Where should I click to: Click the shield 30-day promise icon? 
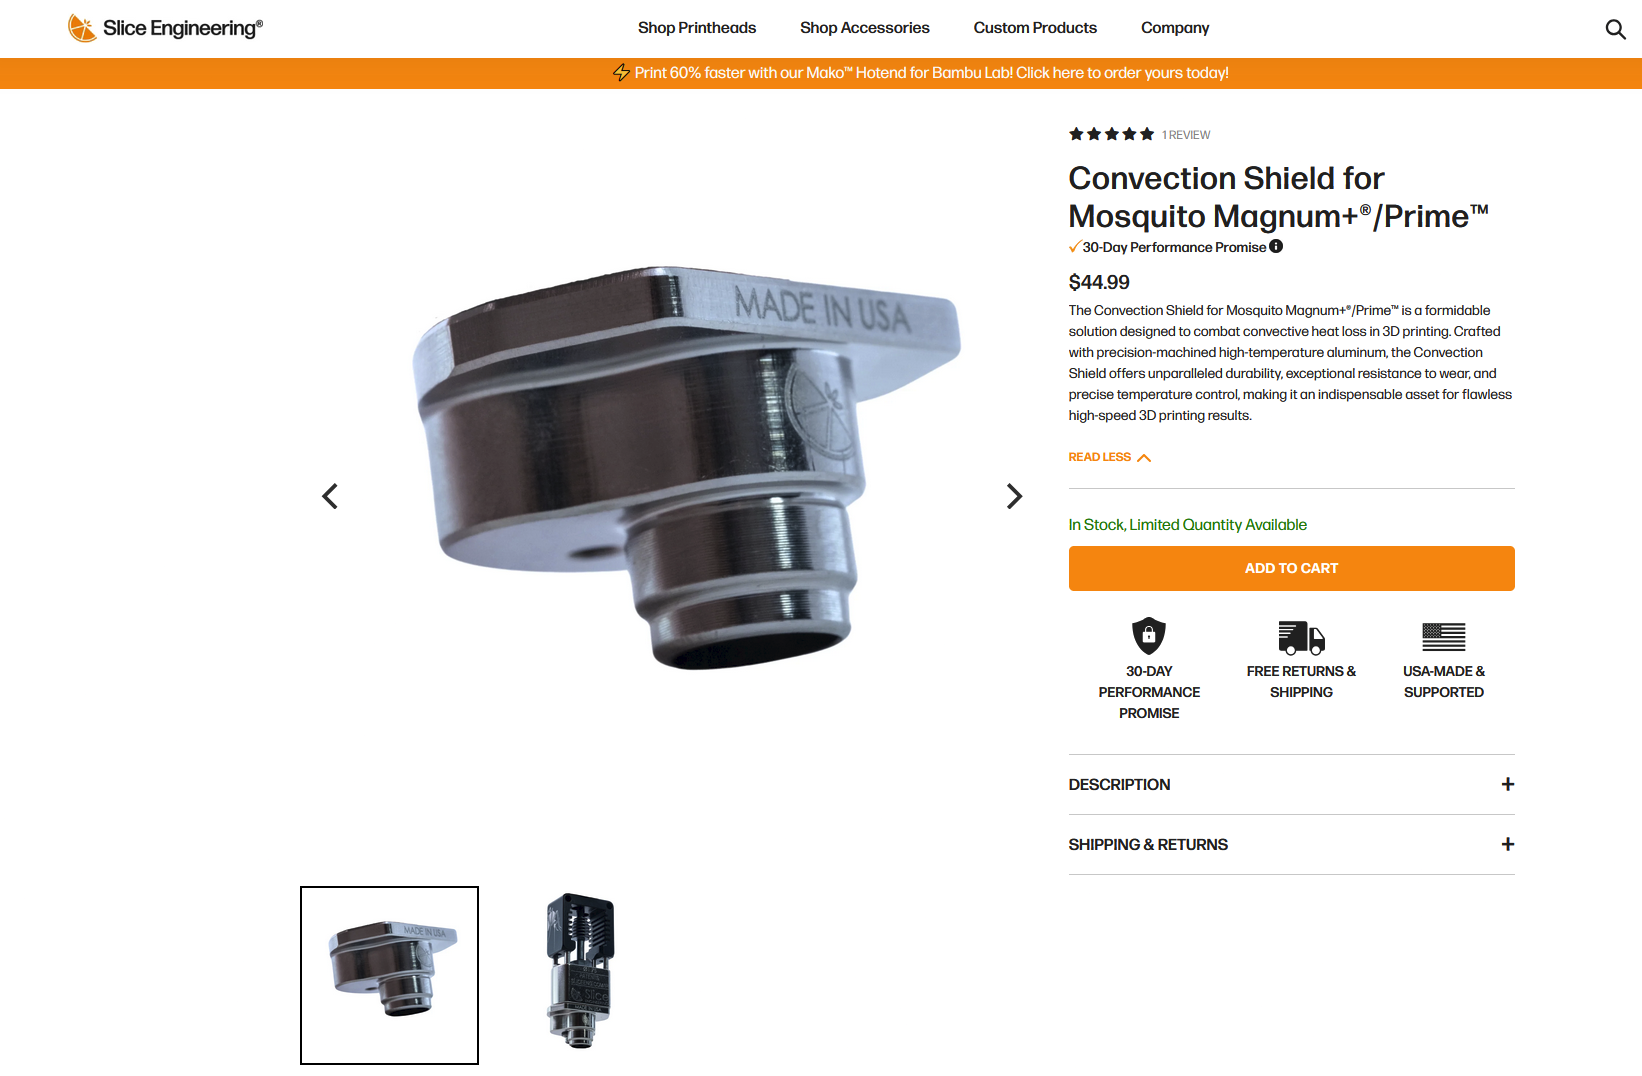pyautogui.click(x=1149, y=635)
